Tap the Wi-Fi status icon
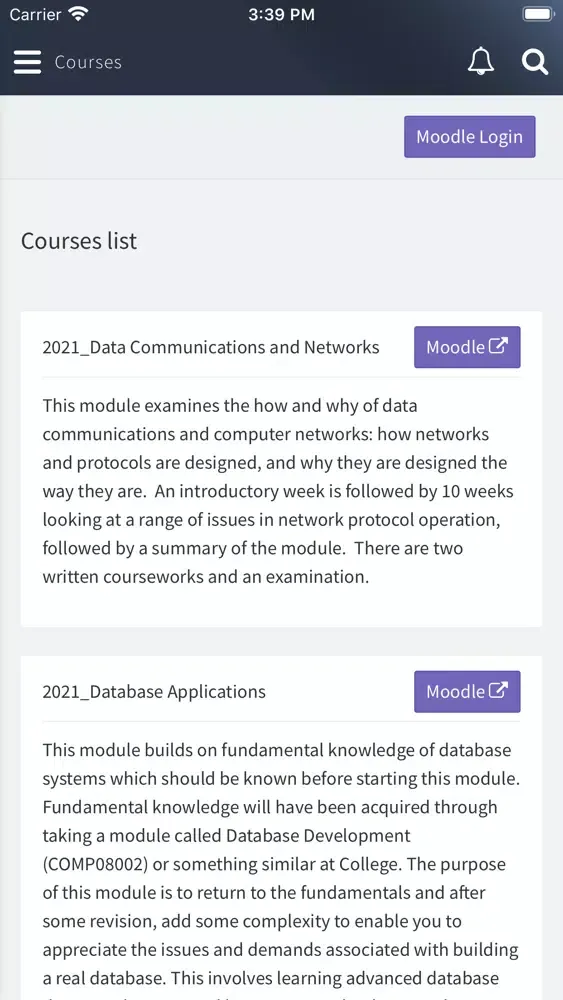Viewport: 563px width, 1000px height. click(78, 14)
